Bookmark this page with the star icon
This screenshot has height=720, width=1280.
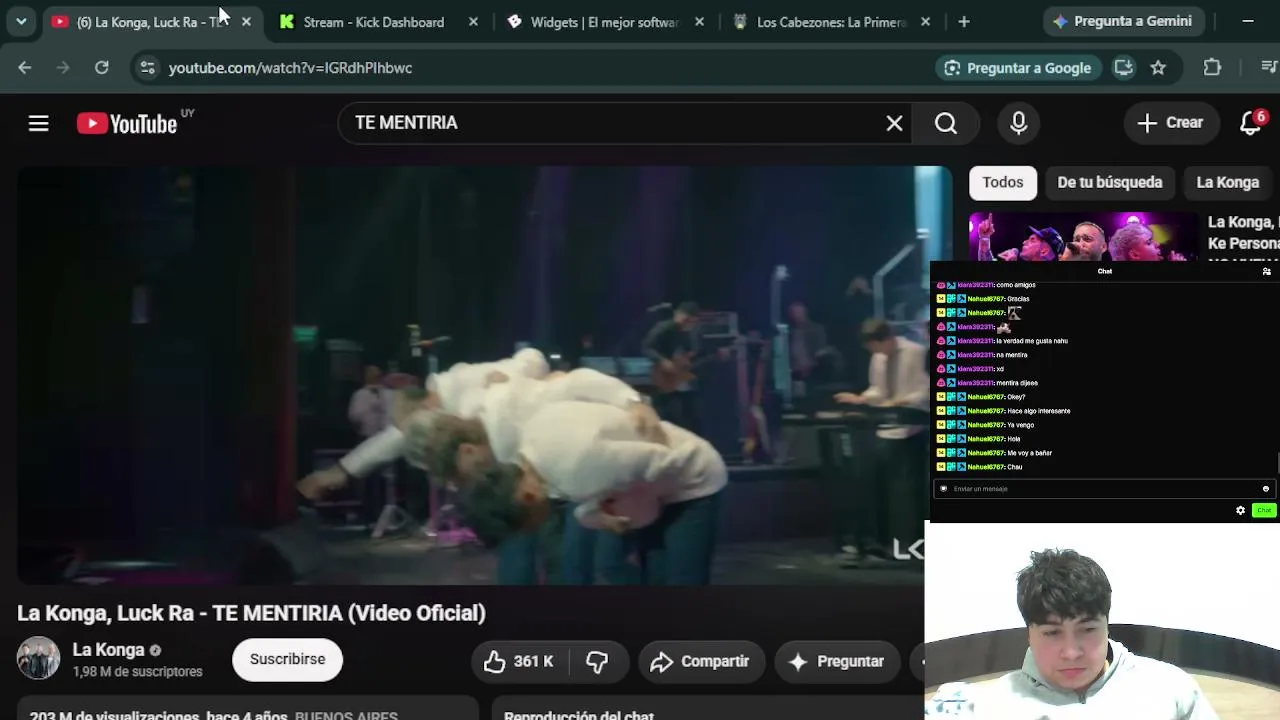click(x=1158, y=68)
